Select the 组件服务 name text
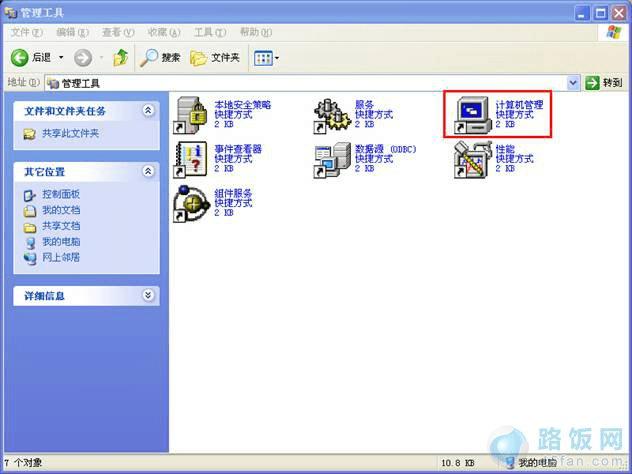632x474 pixels. (233, 193)
